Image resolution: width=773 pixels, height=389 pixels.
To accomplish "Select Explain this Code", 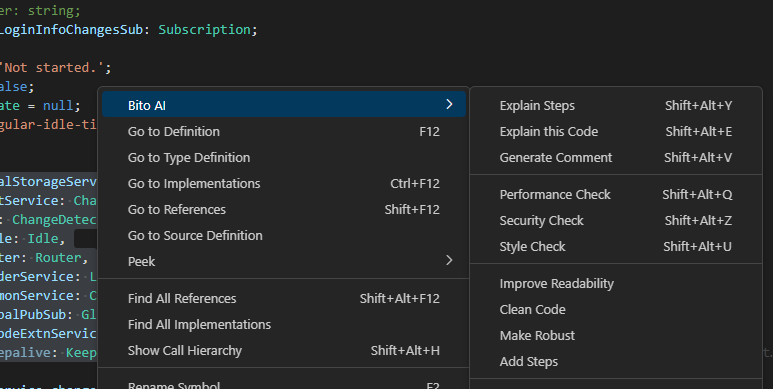I will click(616, 132).
